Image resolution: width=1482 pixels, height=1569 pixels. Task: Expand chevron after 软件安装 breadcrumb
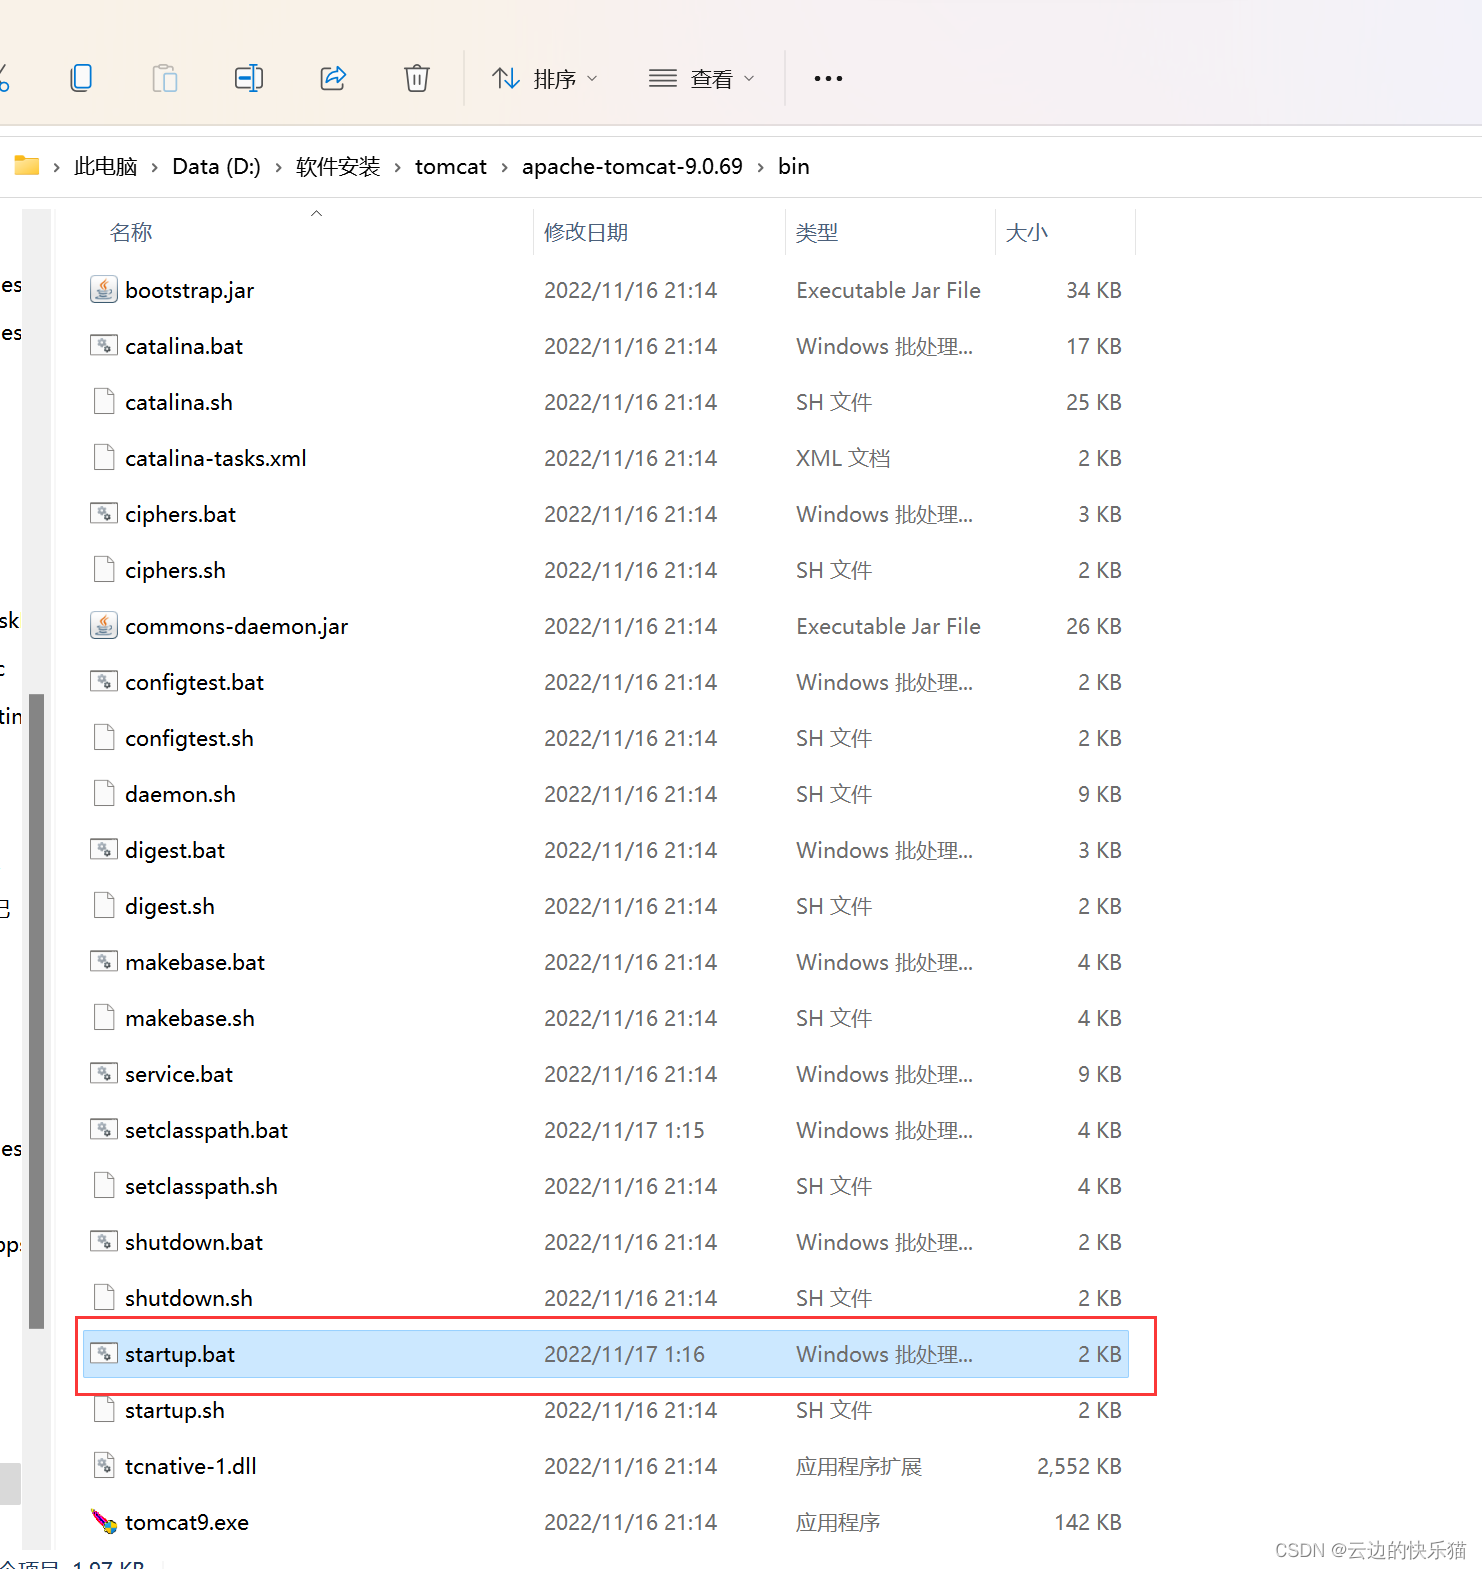coord(398,168)
